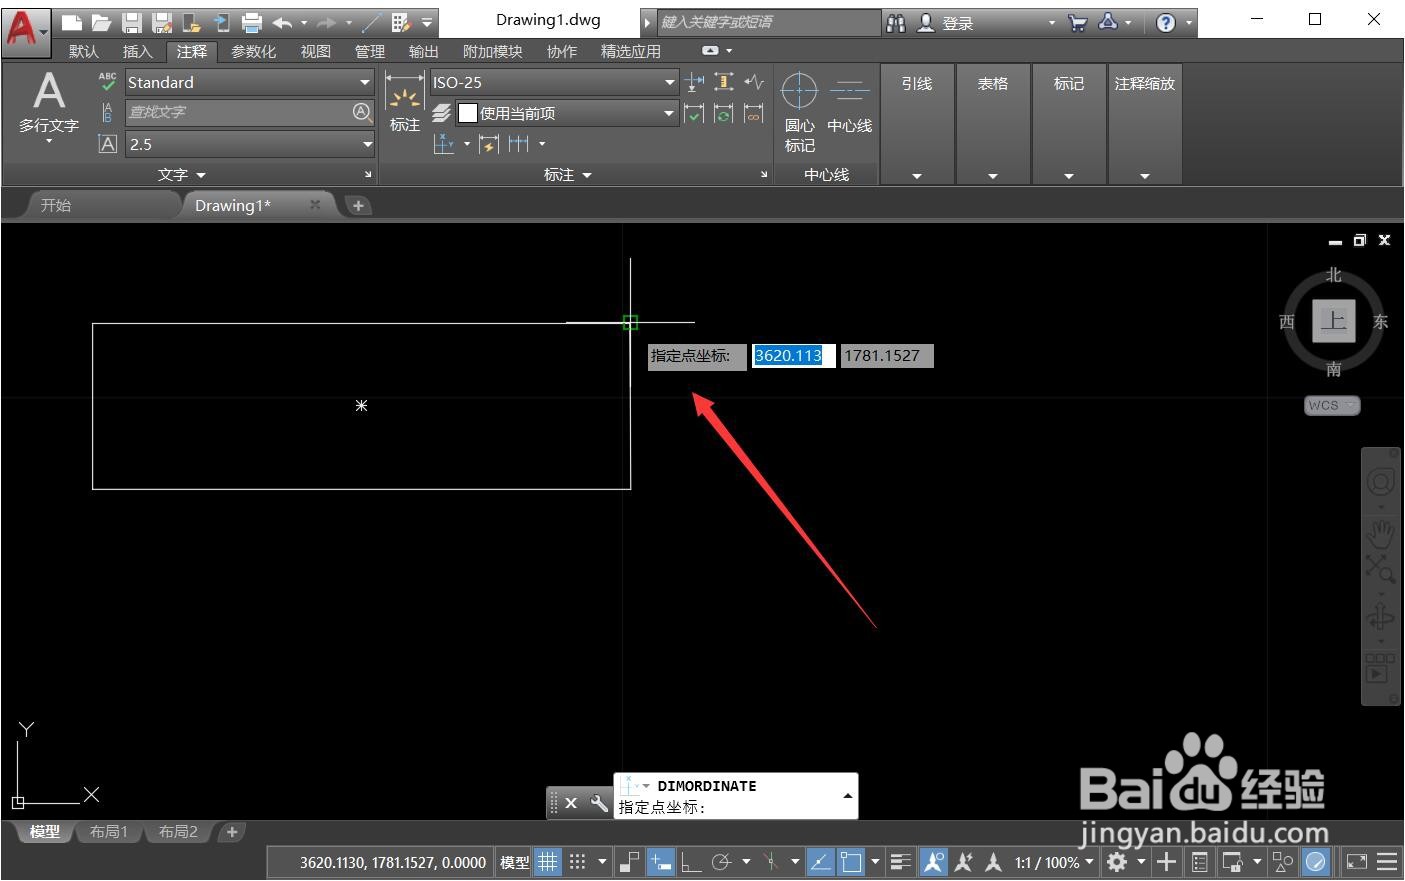Open the ISO-25 dimension style dropdown
The width and height of the screenshot is (1405, 881).
[669, 82]
